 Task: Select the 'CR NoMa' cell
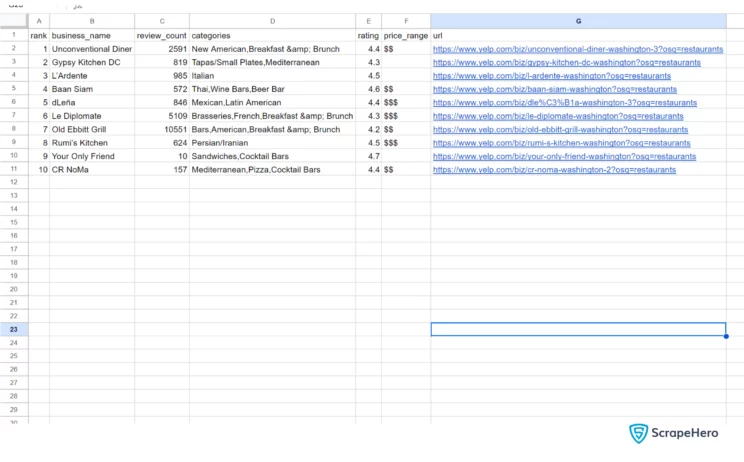tap(92, 169)
